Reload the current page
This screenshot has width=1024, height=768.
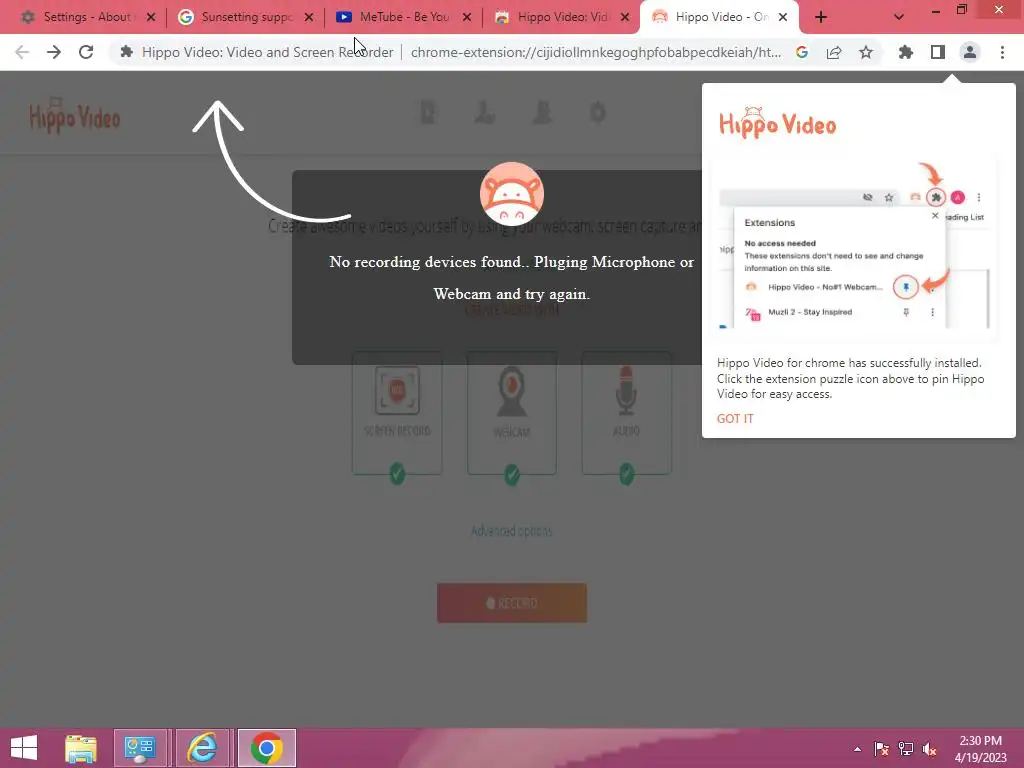86,52
